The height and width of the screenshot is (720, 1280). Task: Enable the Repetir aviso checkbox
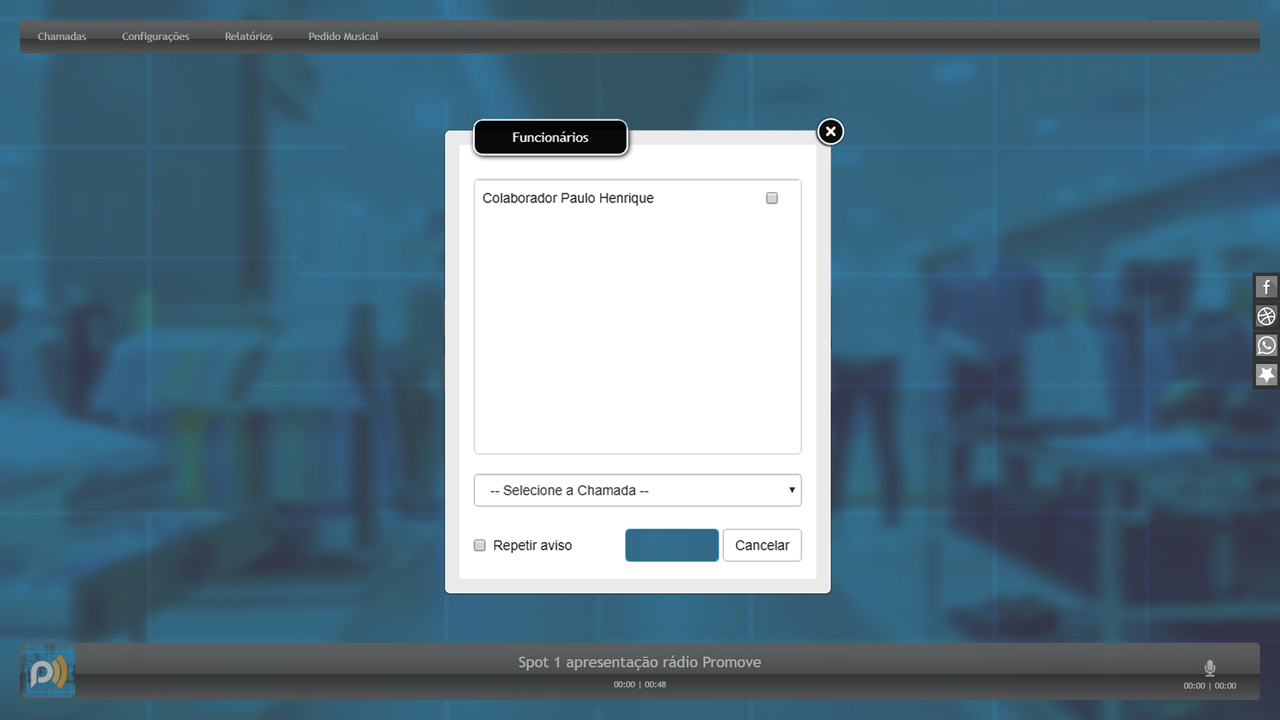pos(480,545)
